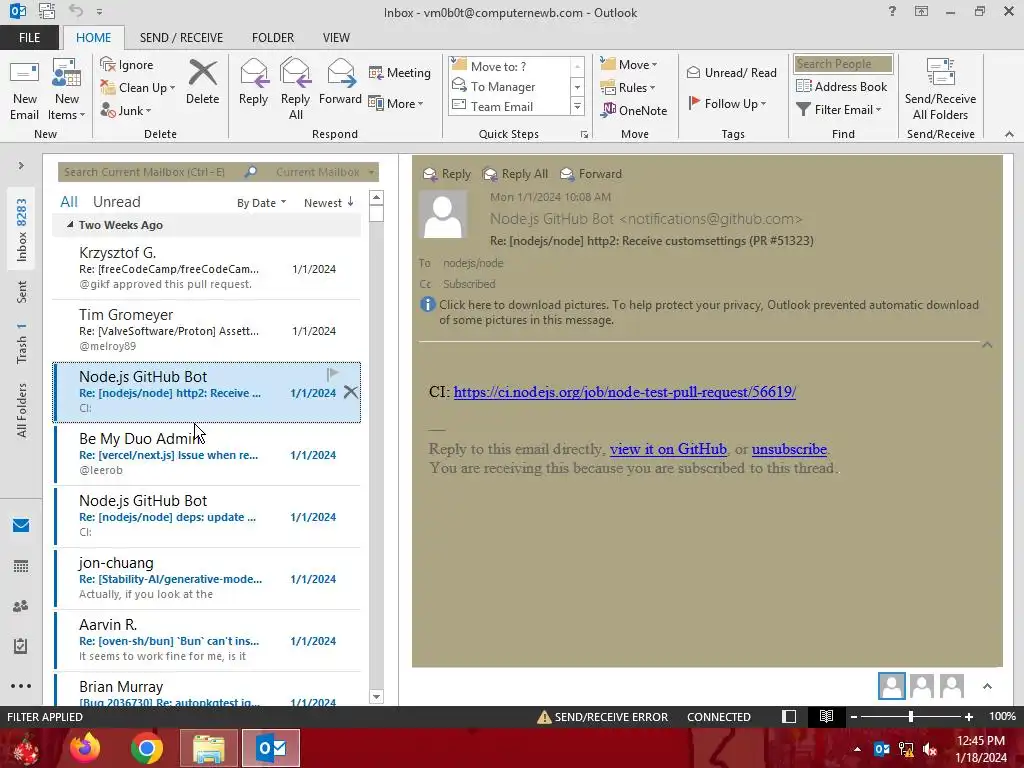Collapse the ribbon
This screenshot has width=1024, height=768.
click(1009, 134)
